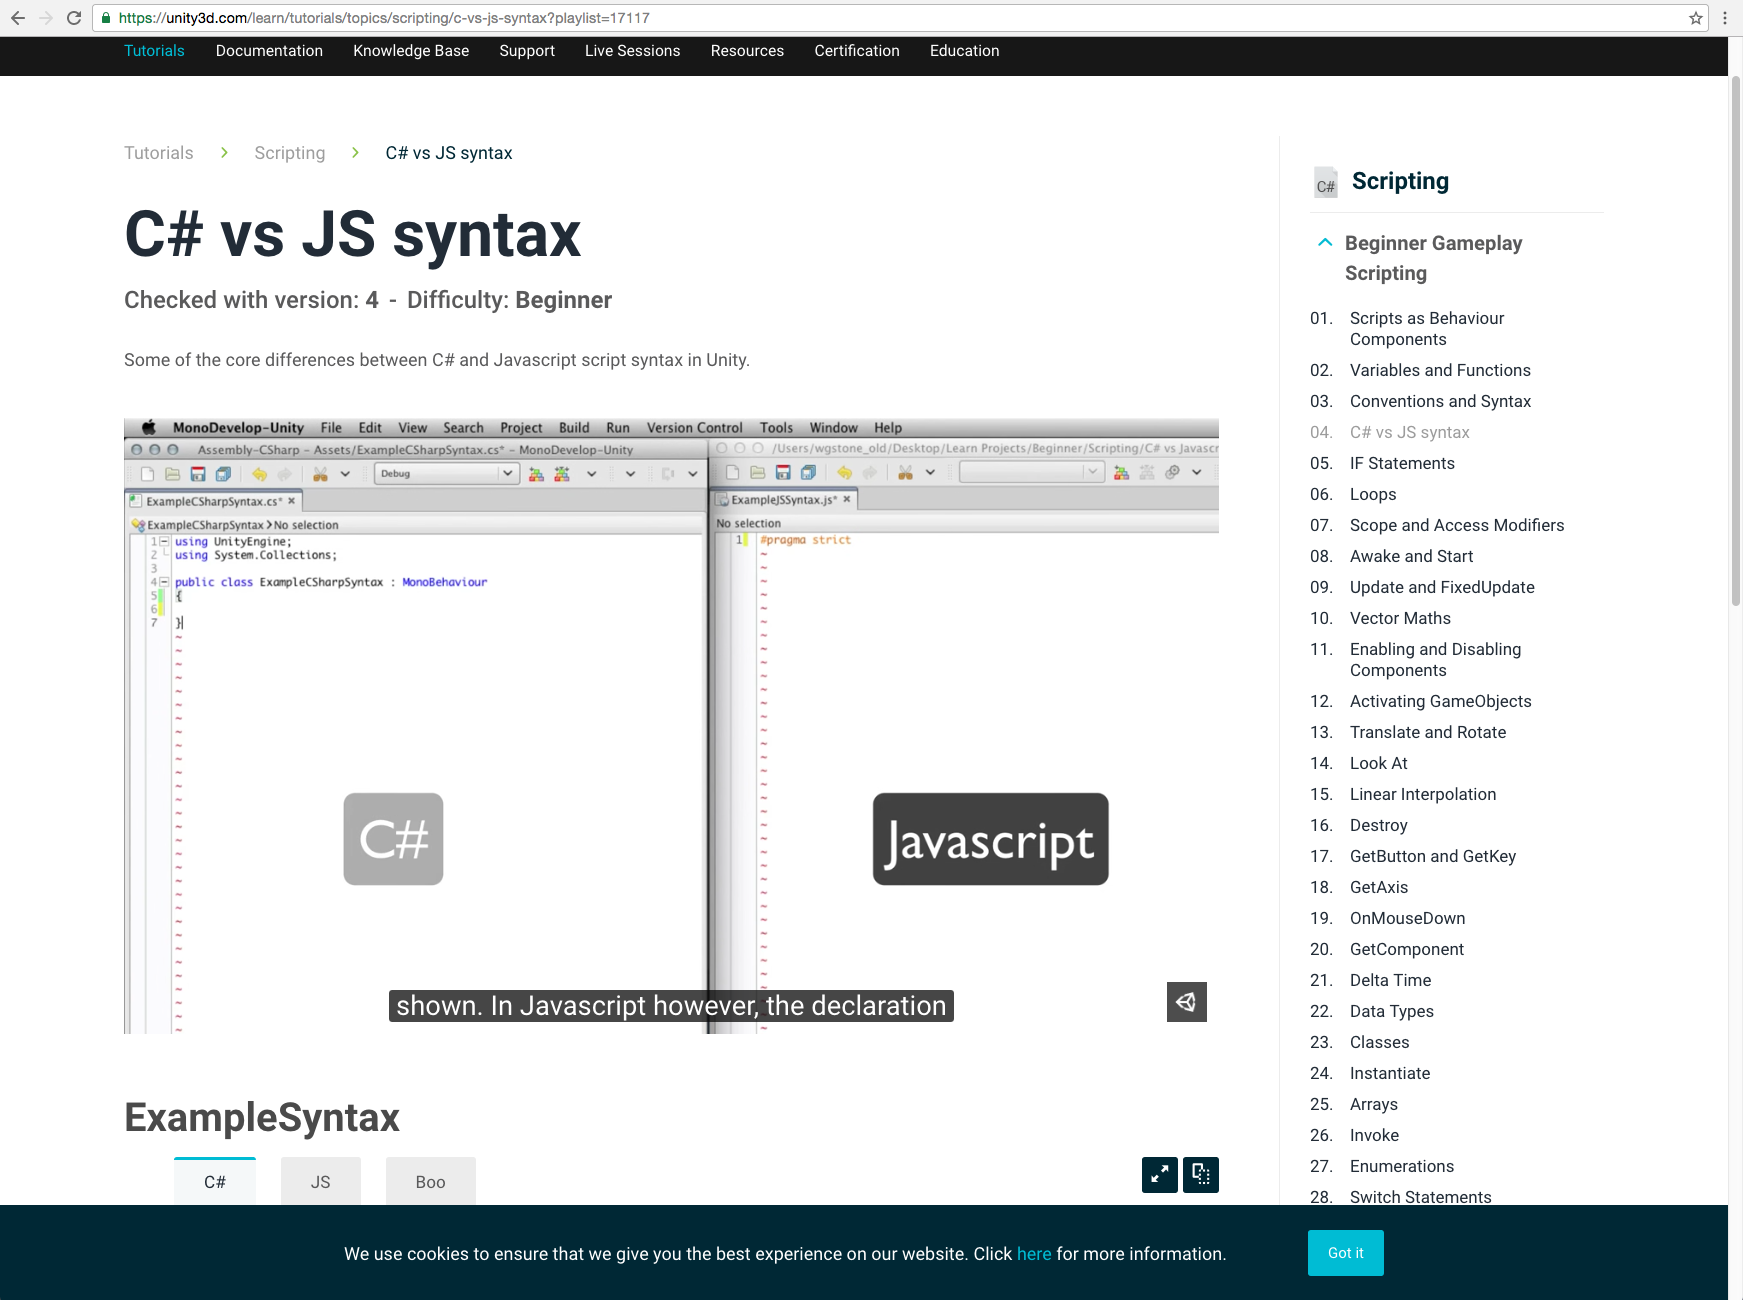
Task: Open lesson Conventions and Syntax
Action: [1440, 401]
